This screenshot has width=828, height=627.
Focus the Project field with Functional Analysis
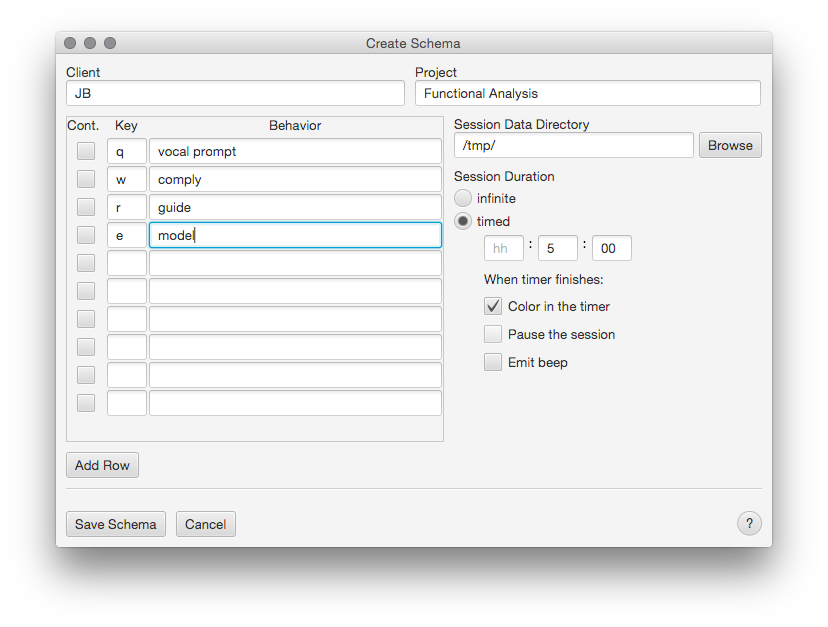587,93
